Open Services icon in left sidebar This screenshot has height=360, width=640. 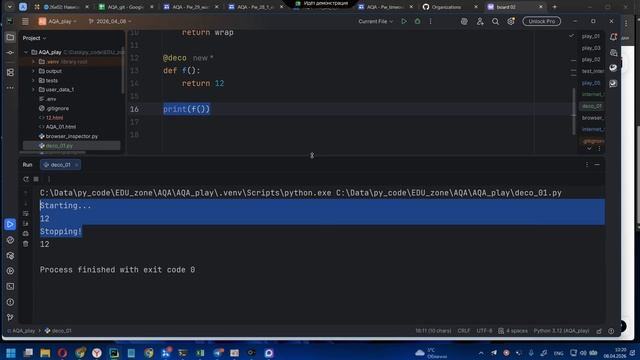[10, 271]
